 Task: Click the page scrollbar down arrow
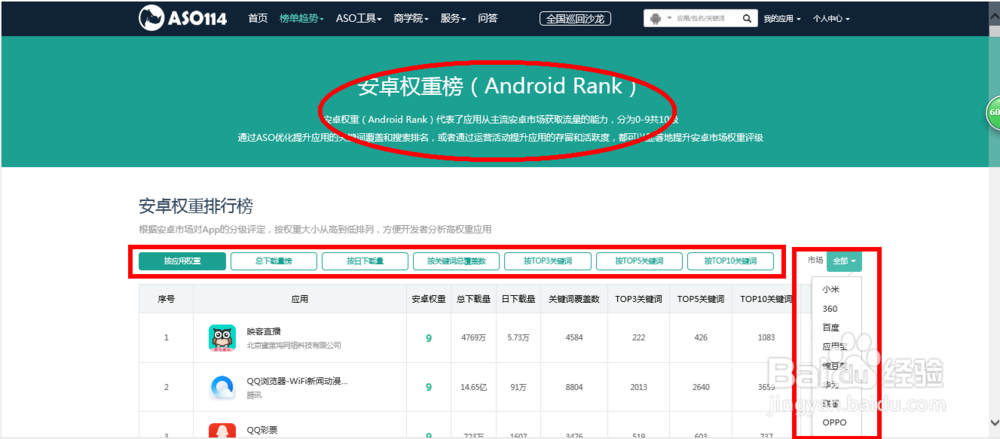coord(994,422)
